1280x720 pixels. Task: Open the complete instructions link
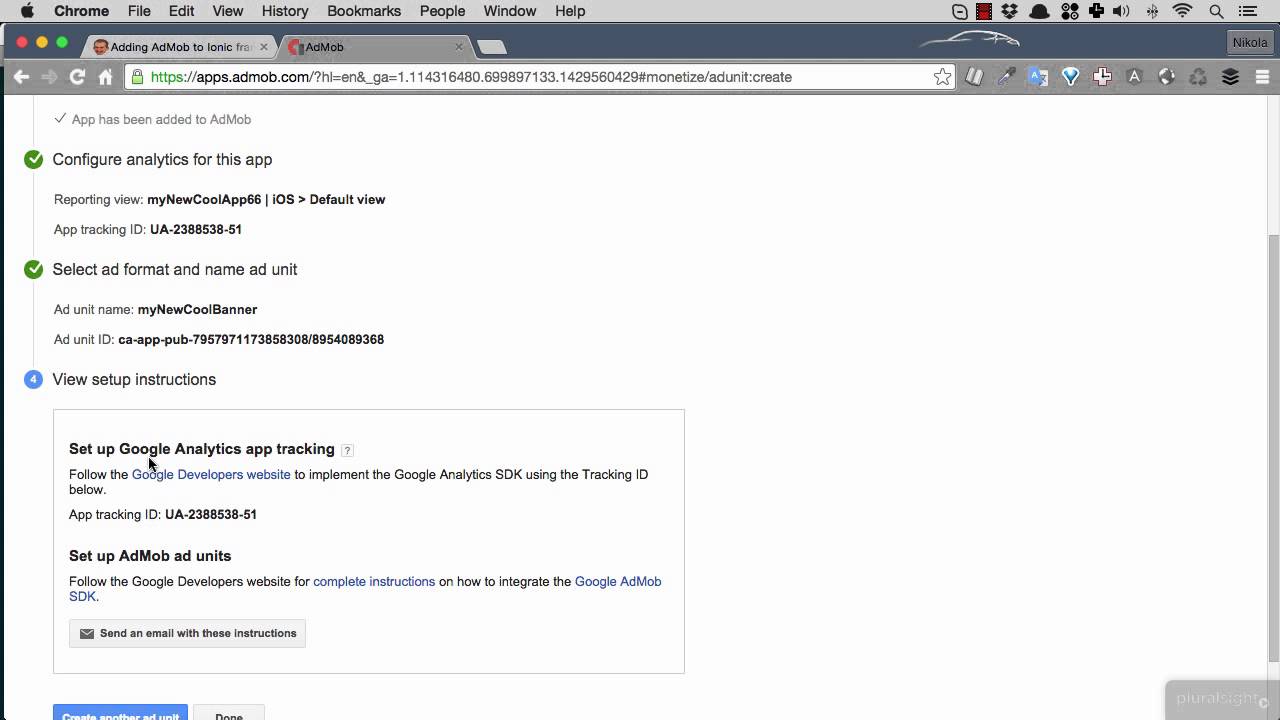point(374,582)
